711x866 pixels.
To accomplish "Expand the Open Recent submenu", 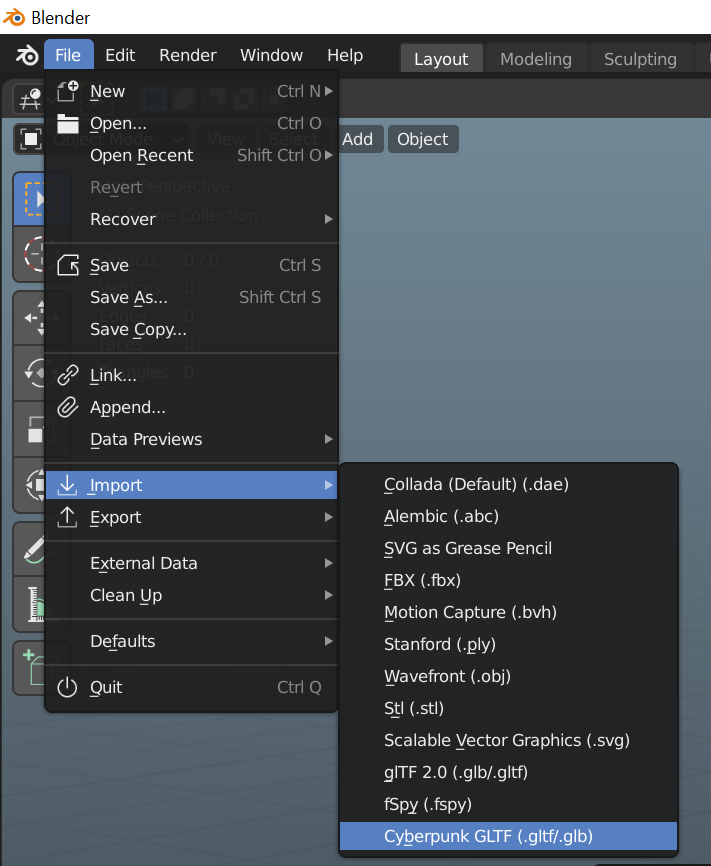I will (191, 155).
